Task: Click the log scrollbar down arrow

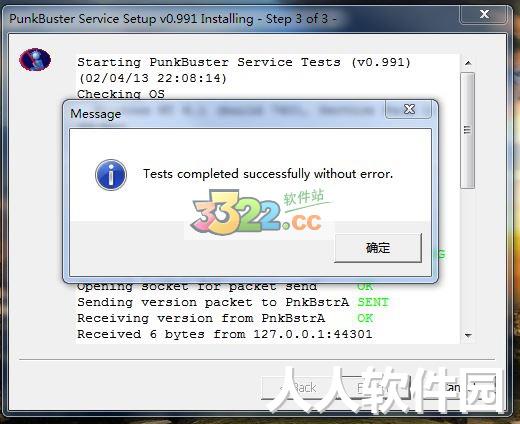Action: 468,335
